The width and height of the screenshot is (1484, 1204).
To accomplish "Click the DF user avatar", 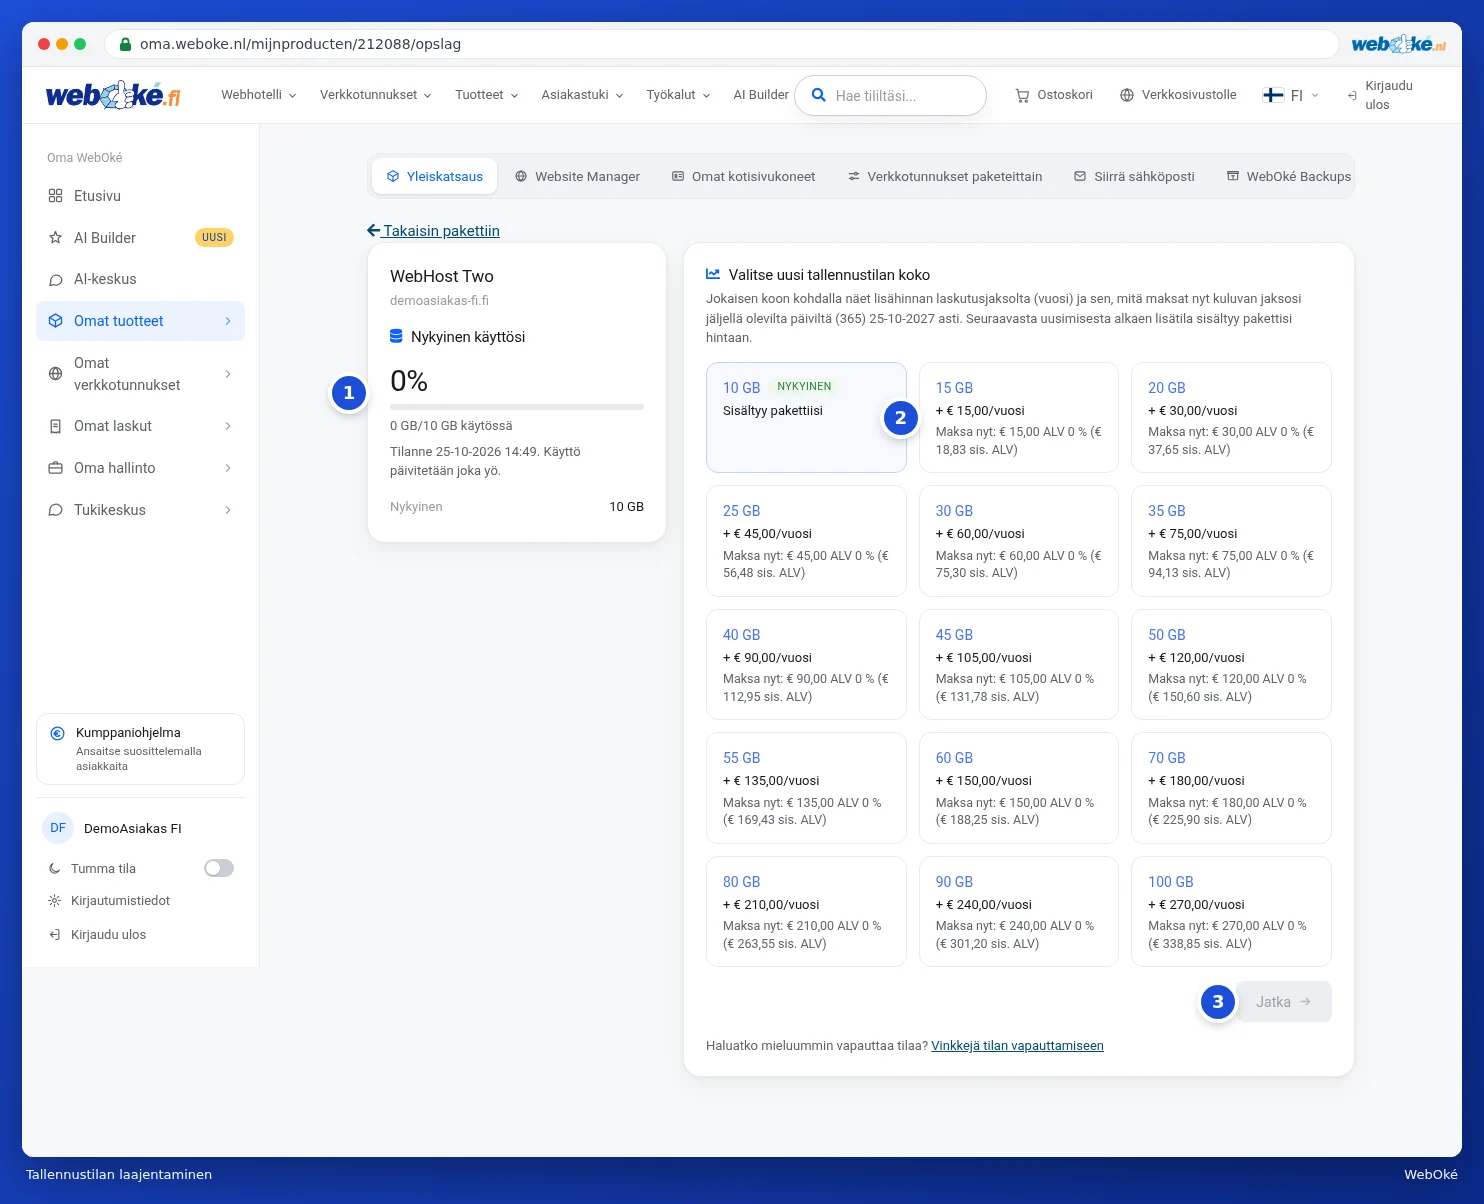I will coord(58,828).
